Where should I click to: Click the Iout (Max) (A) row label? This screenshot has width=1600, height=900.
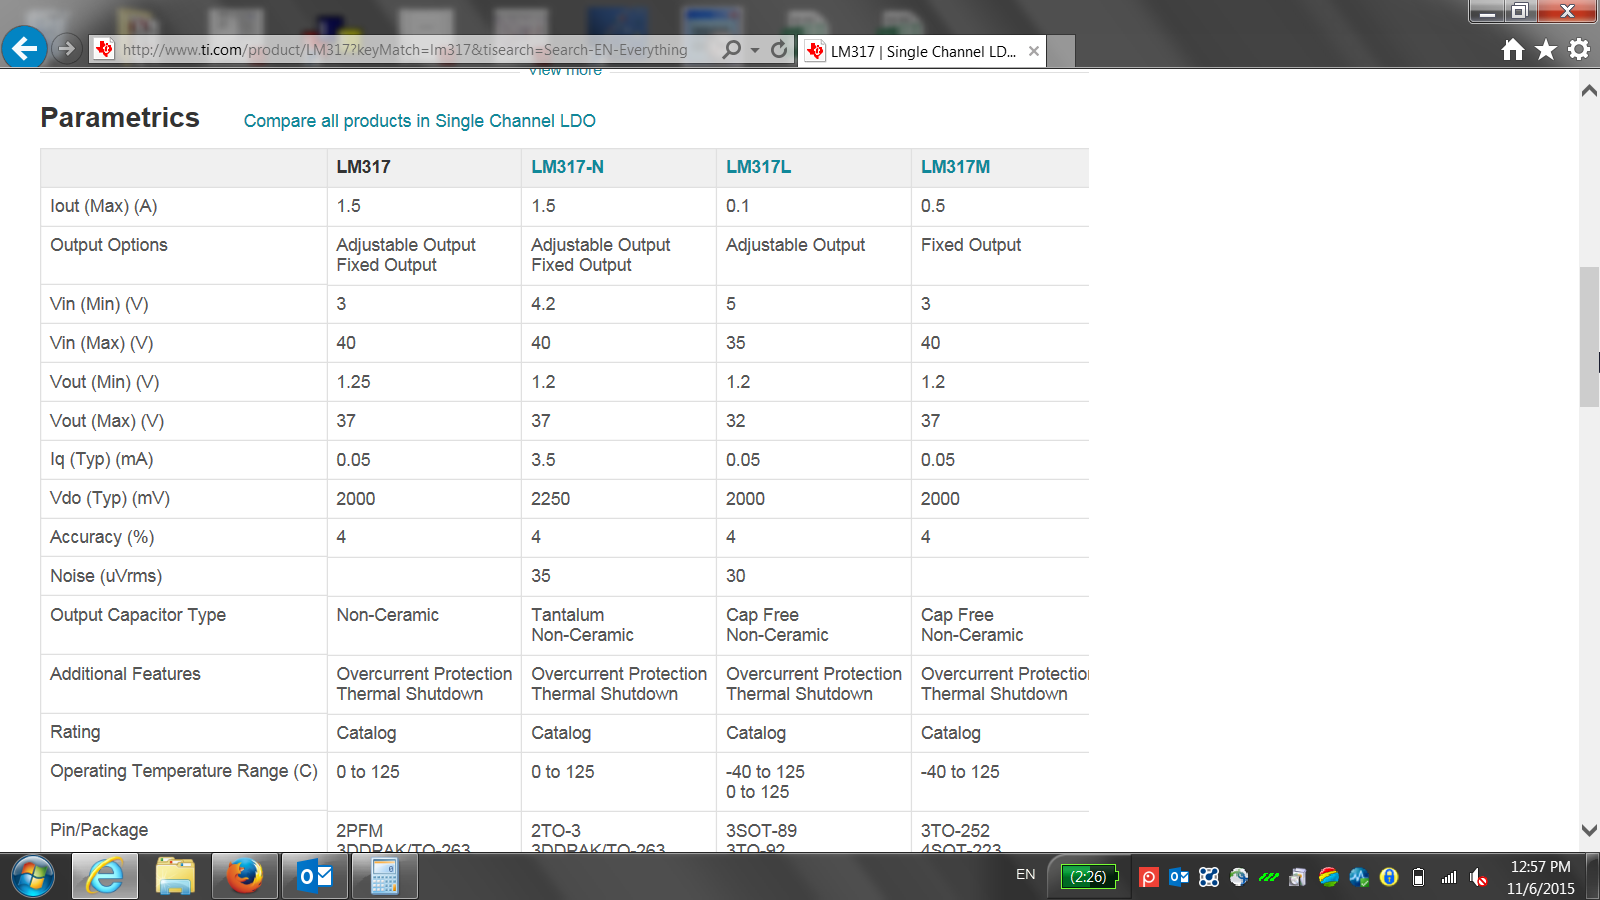pos(104,206)
